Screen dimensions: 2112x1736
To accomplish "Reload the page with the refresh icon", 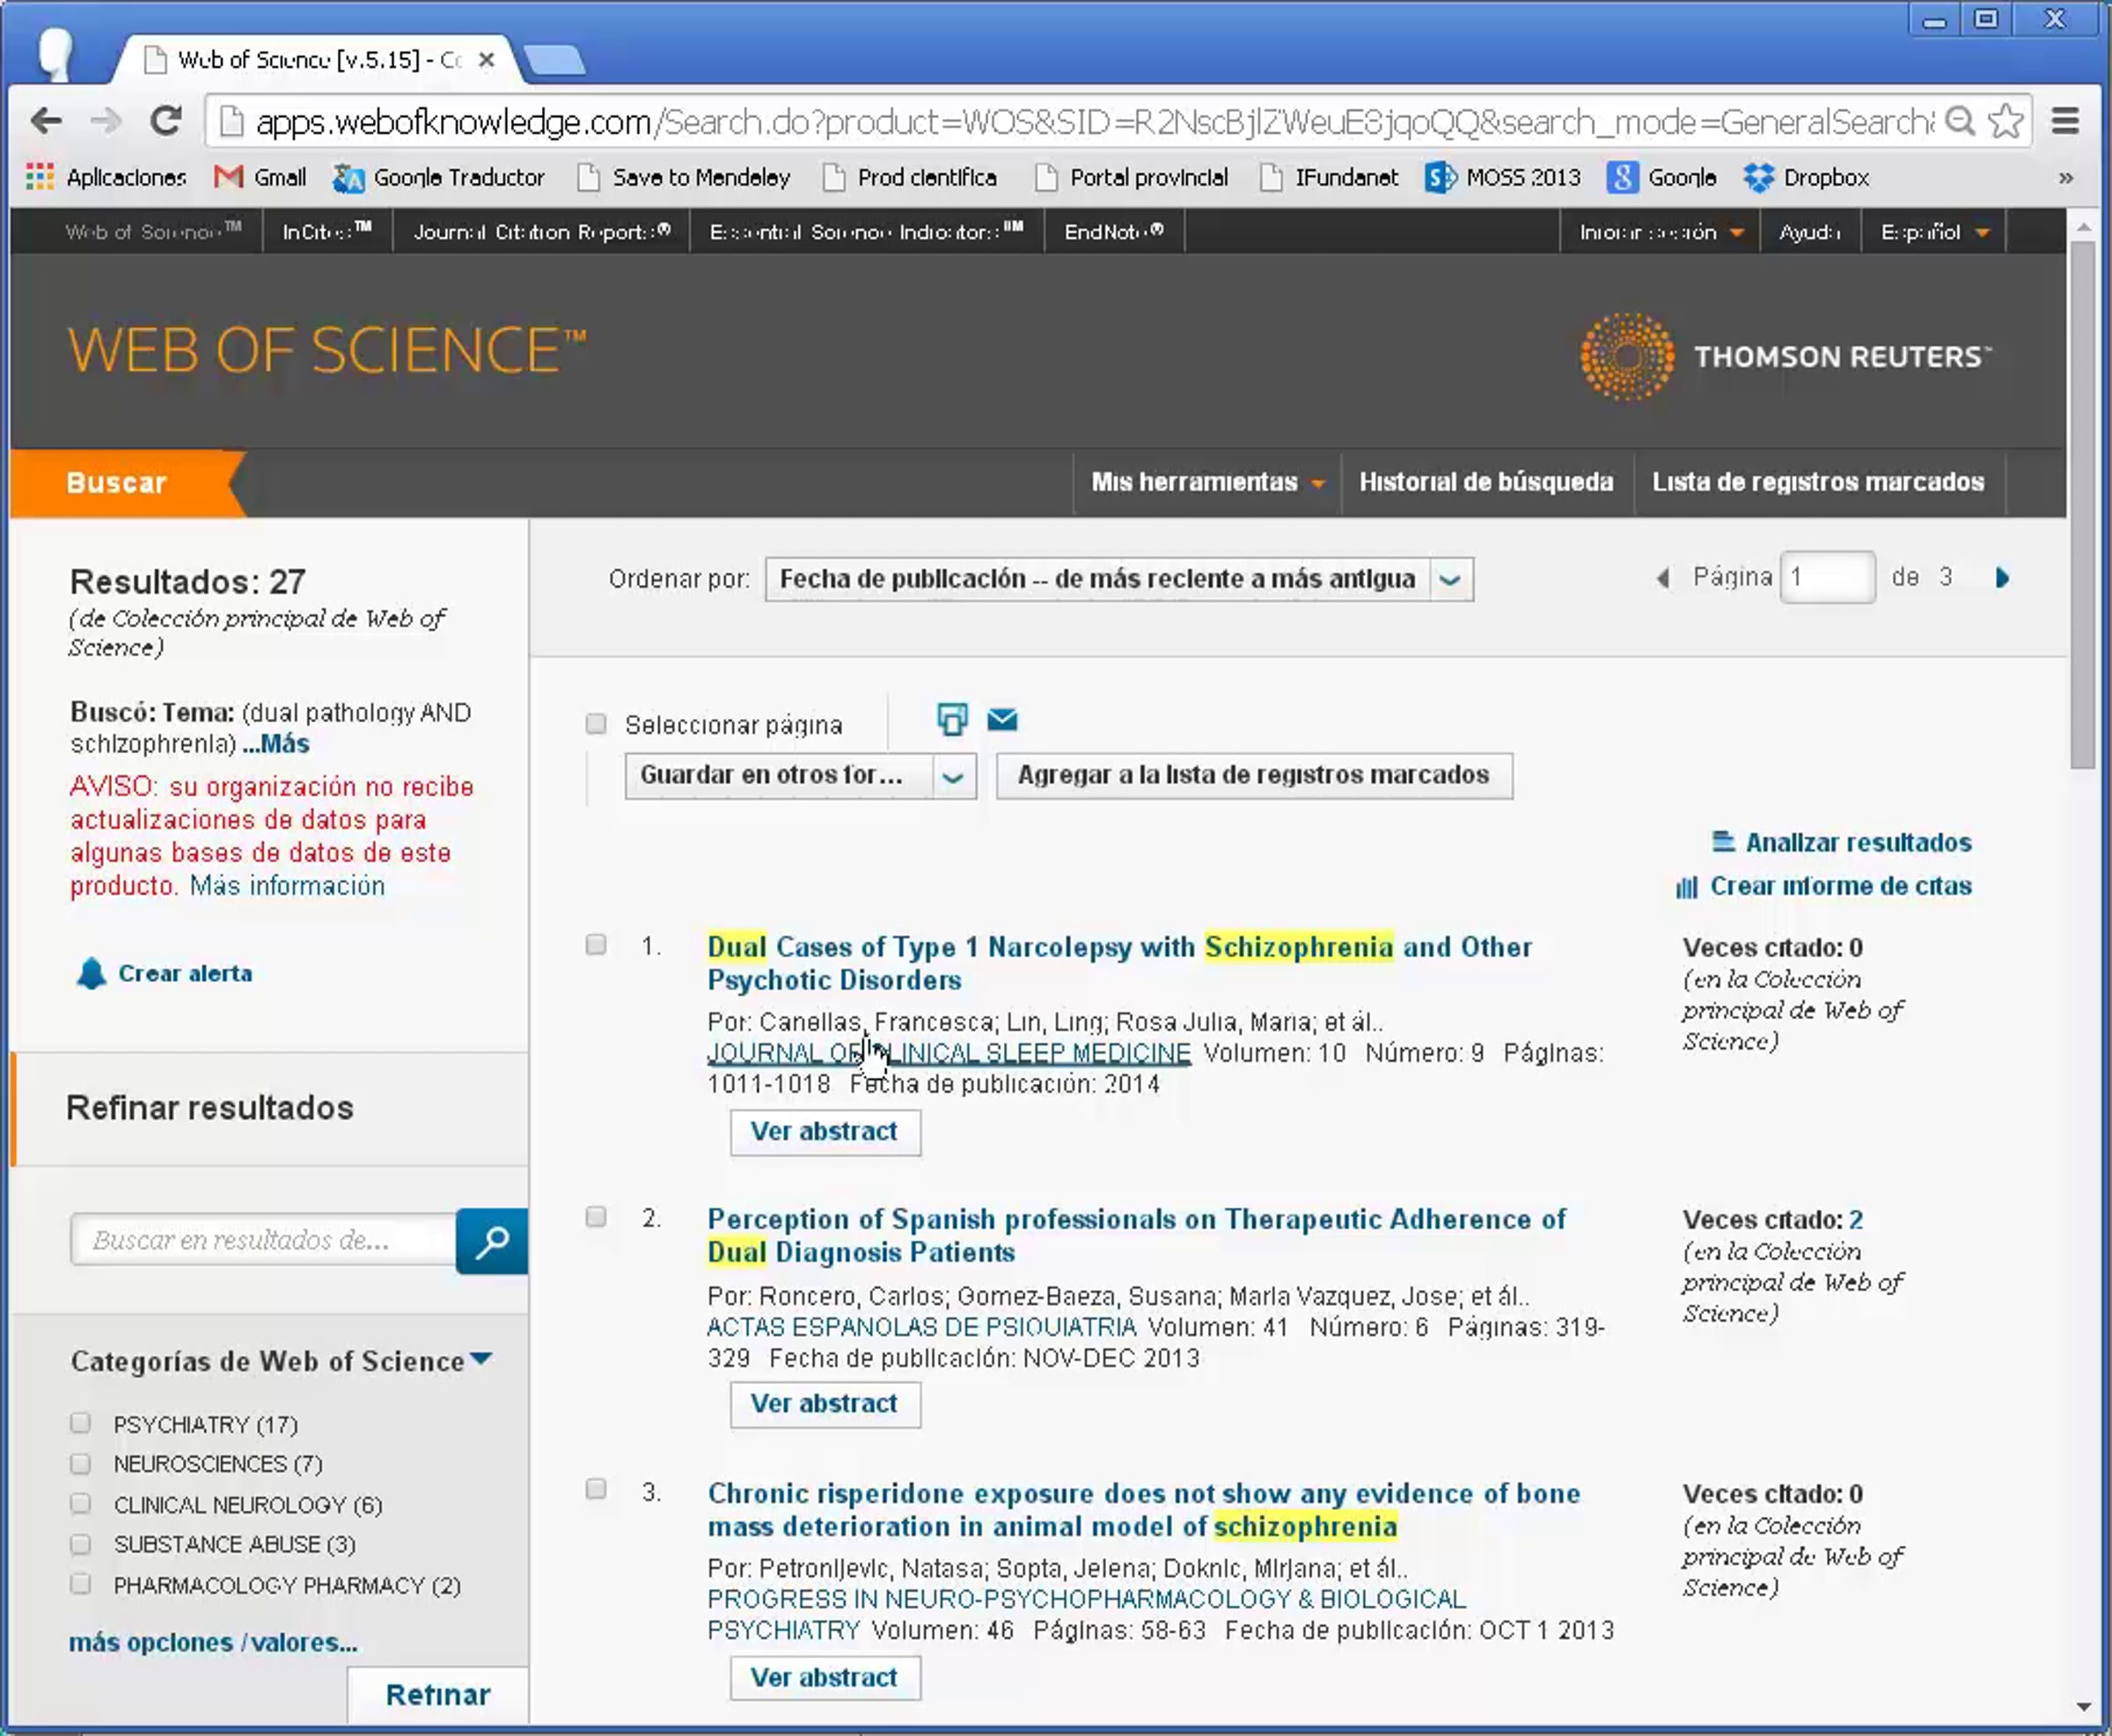I will click(x=166, y=122).
